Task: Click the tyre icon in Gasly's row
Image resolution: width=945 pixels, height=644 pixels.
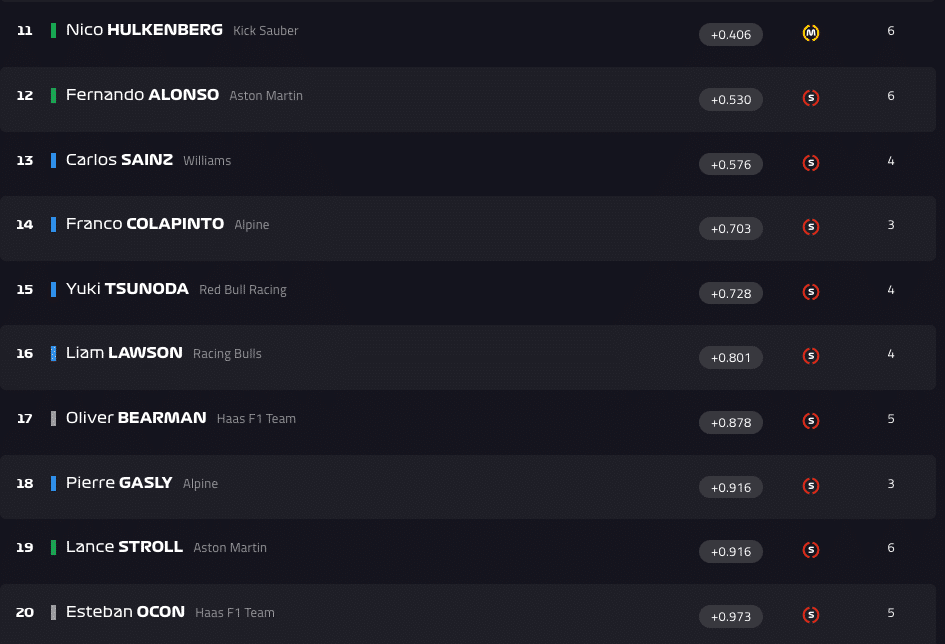Action: point(811,486)
